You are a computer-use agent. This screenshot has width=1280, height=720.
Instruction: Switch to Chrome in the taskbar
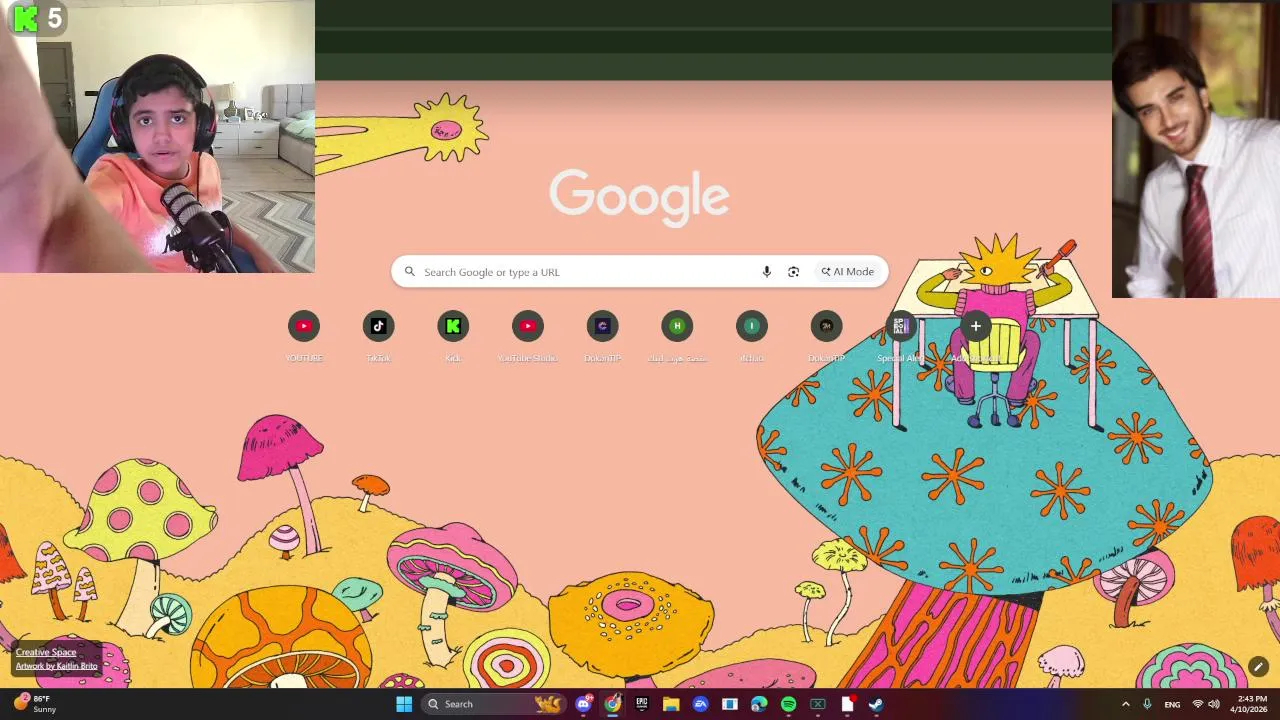point(612,704)
